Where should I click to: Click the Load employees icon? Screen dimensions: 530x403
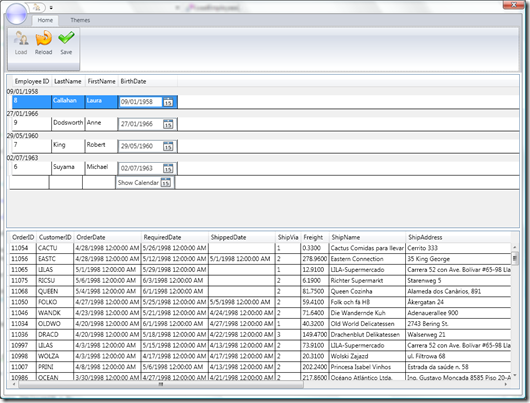[x=21, y=38]
